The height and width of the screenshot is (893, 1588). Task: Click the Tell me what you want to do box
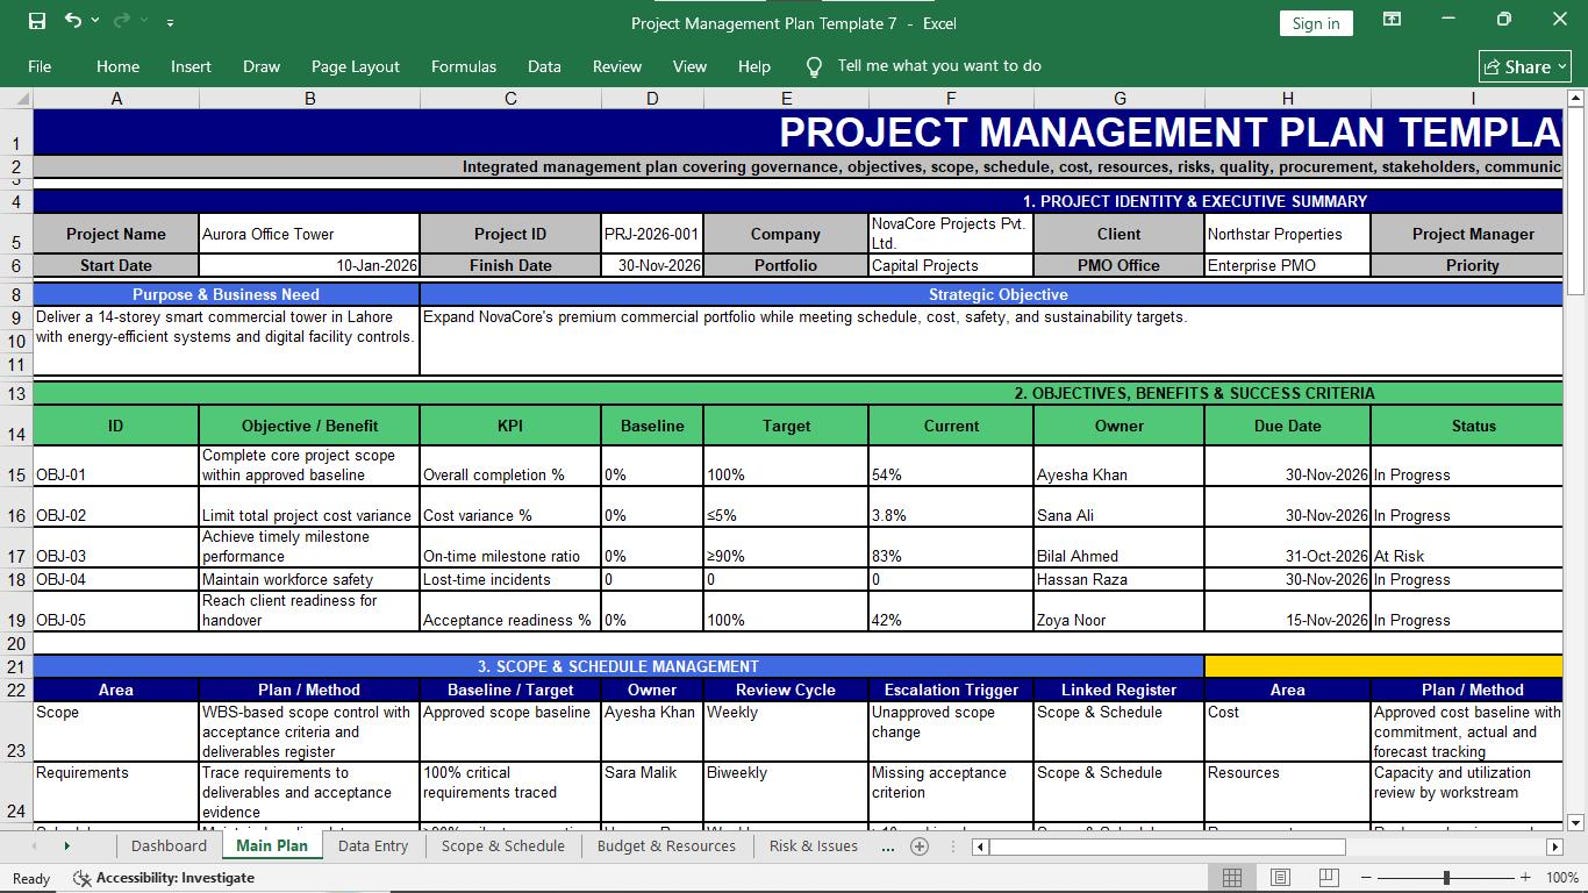click(939, 66)
